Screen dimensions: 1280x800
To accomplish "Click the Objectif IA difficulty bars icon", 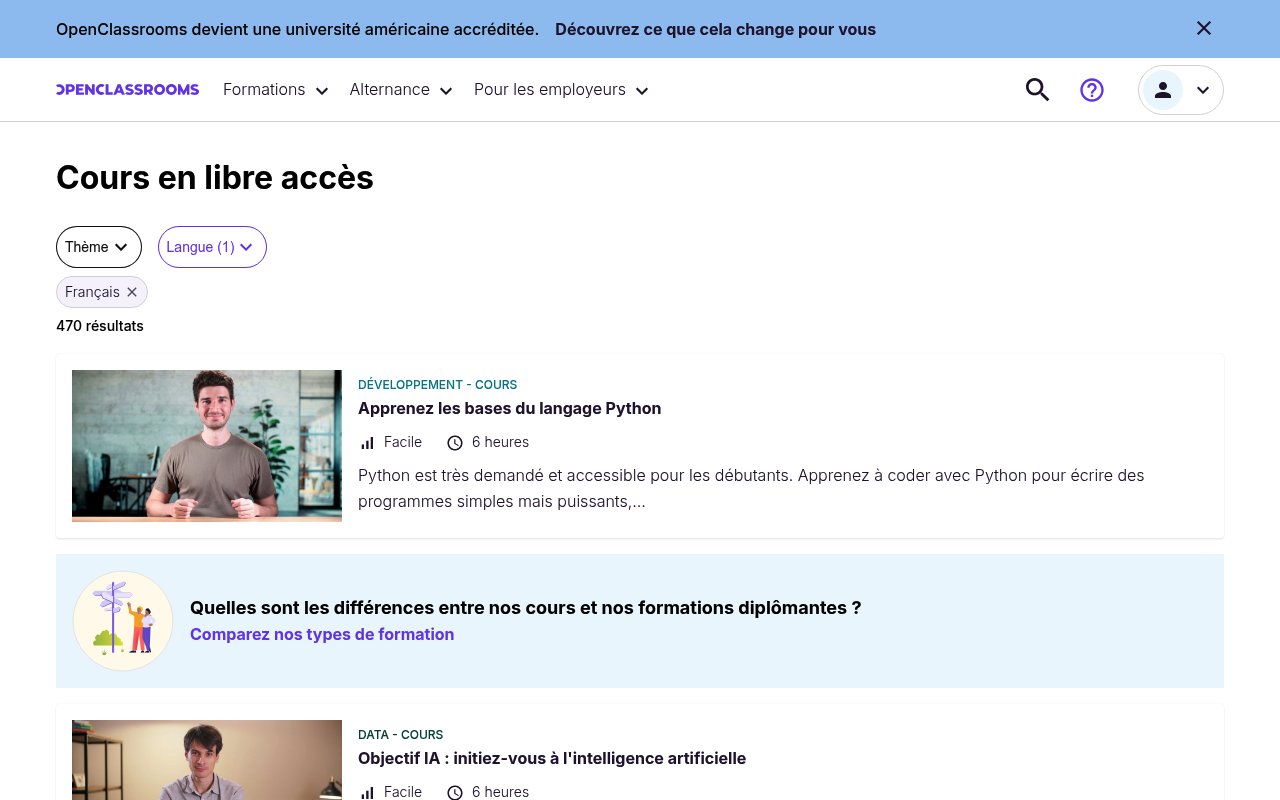I will pos(367,793).
